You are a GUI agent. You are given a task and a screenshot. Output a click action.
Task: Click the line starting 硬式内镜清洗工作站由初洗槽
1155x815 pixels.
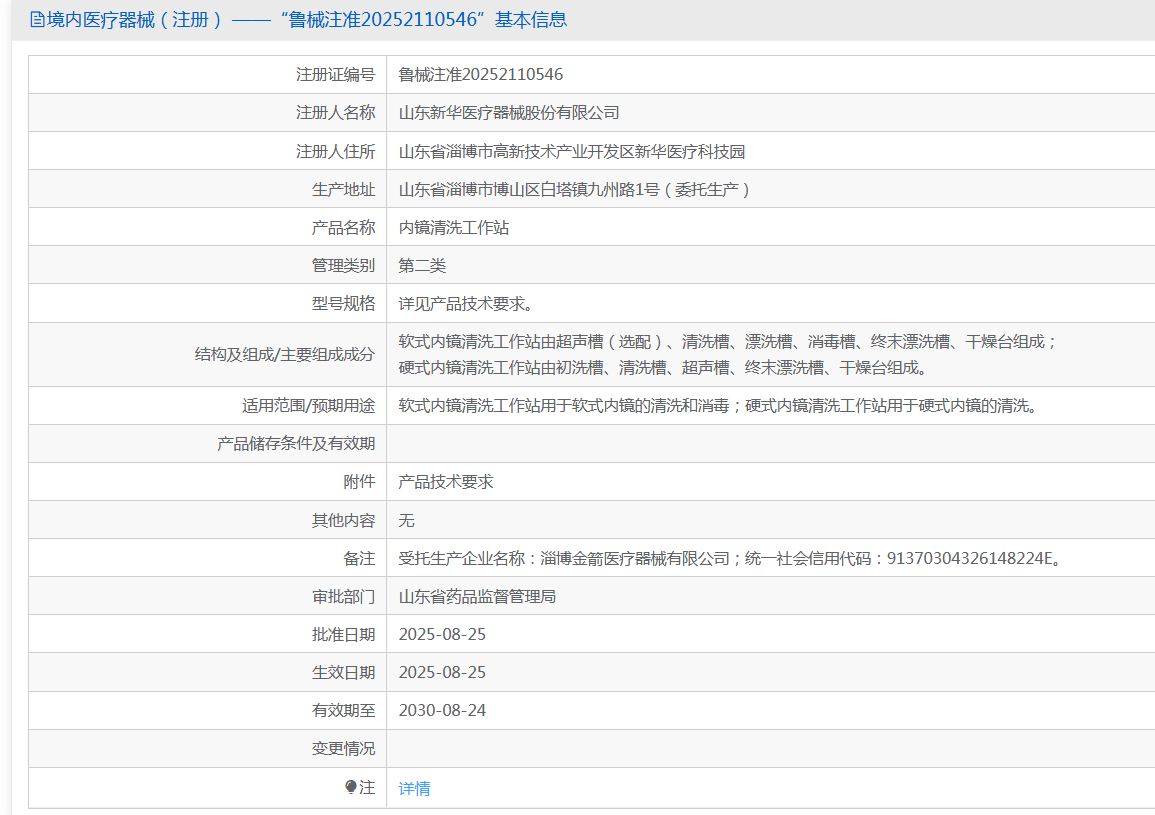click(x=663, y=367)
